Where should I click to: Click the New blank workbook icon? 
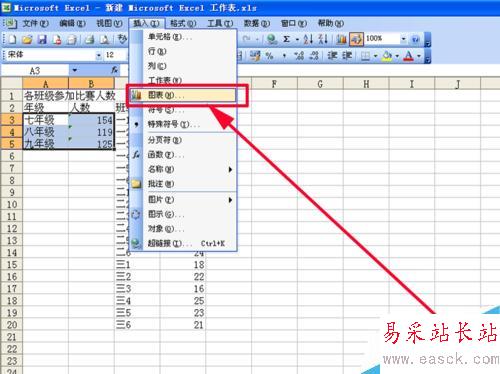(x=12, y=39)
